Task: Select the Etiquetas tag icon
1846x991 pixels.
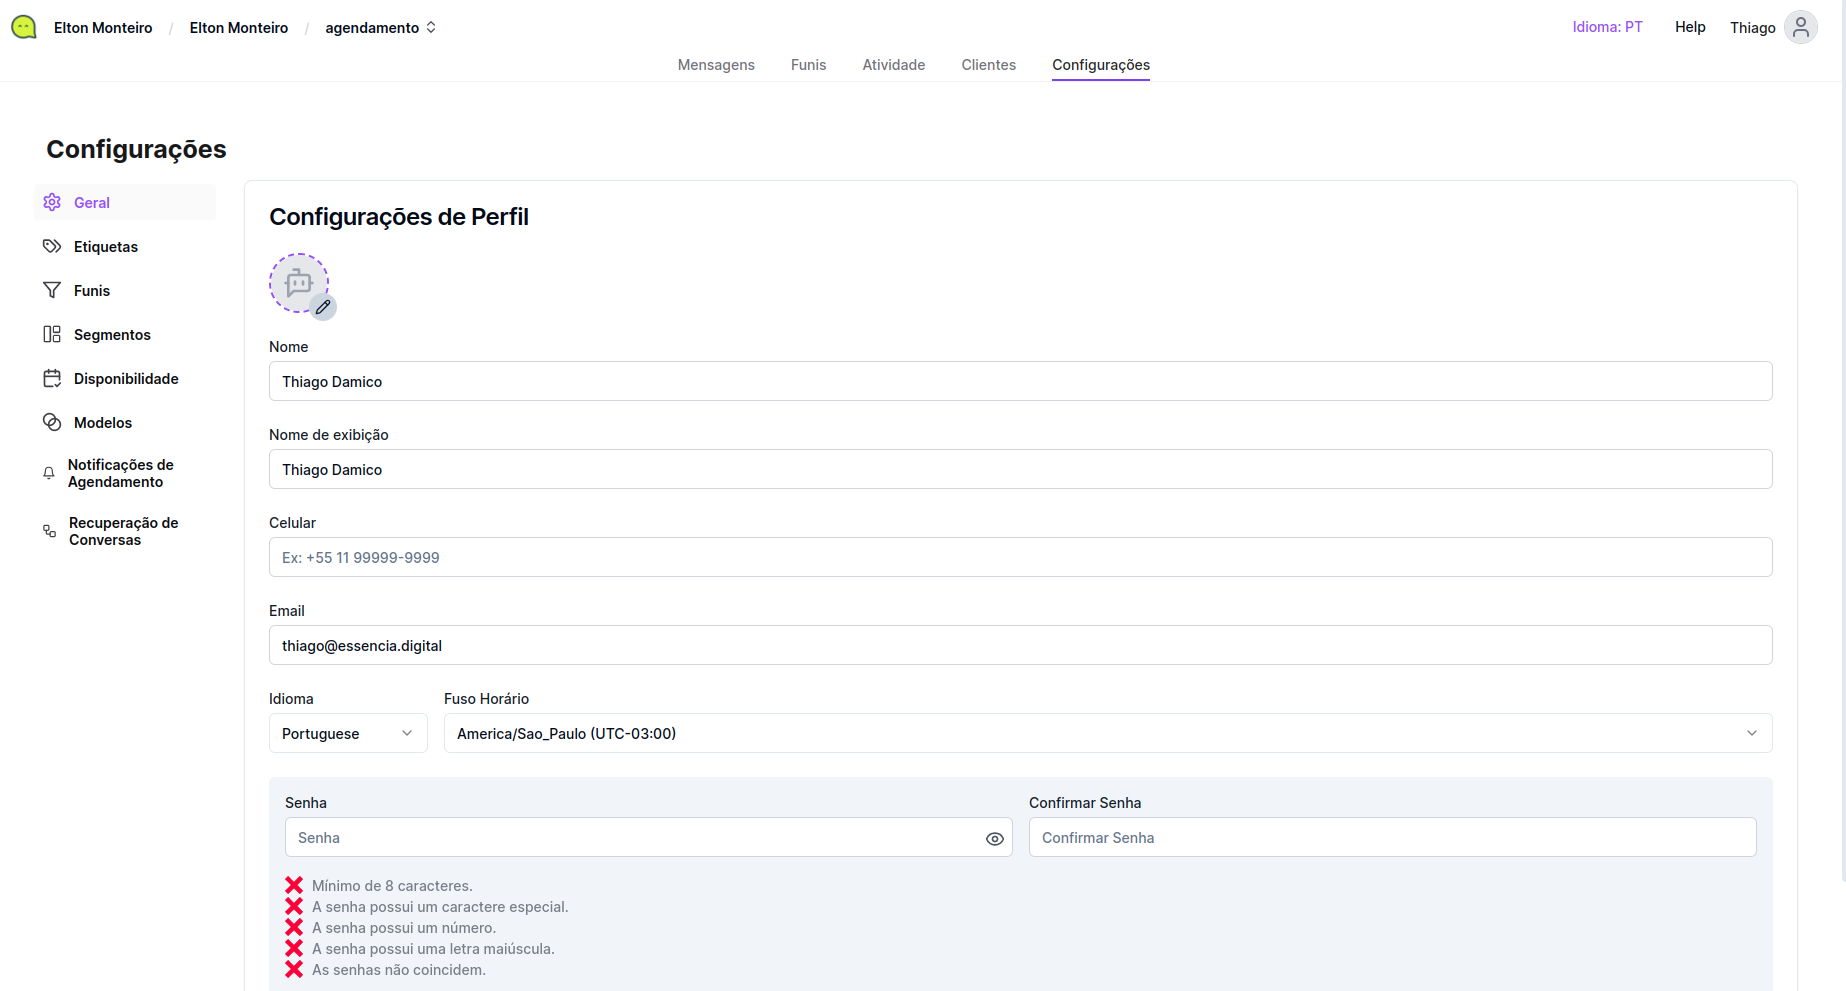Action: click(52, 246)
